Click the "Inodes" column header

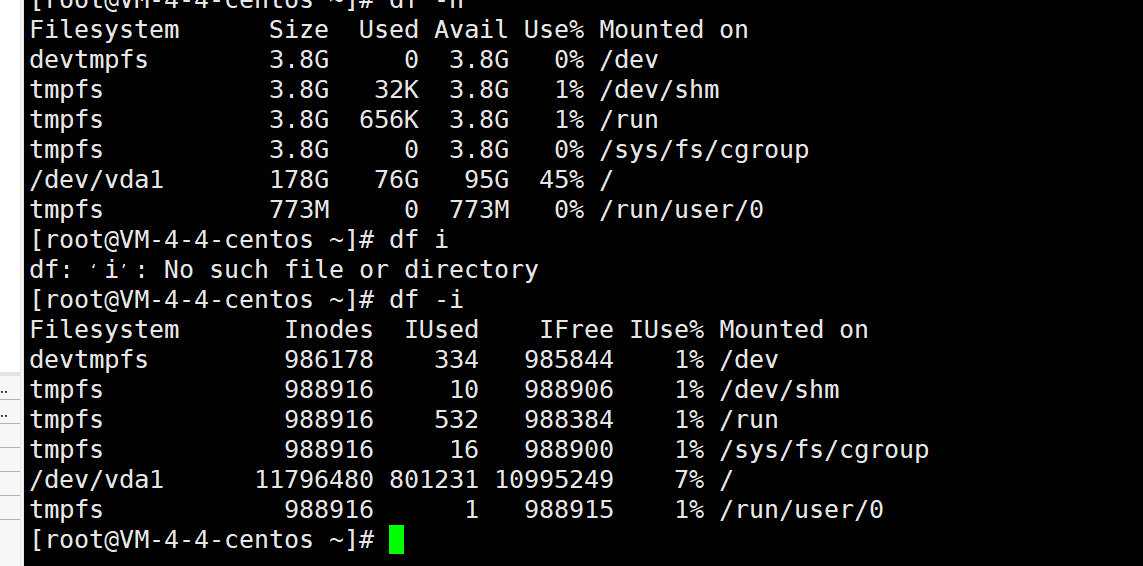click(329, 330)
